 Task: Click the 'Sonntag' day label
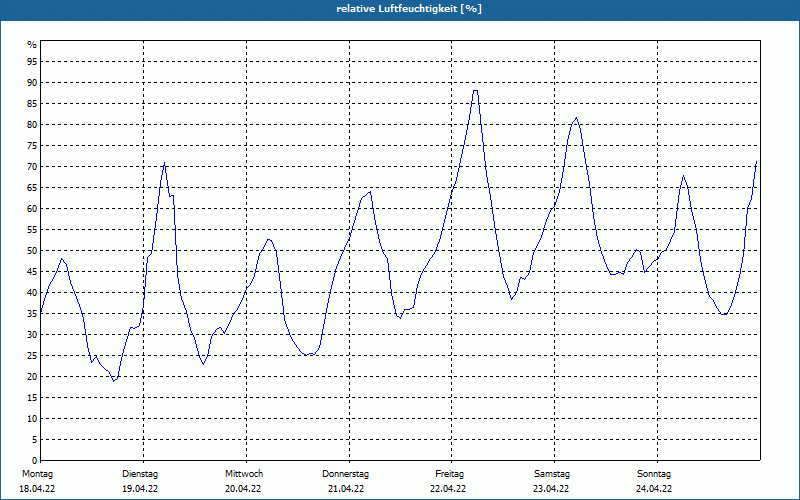point(654,474)
